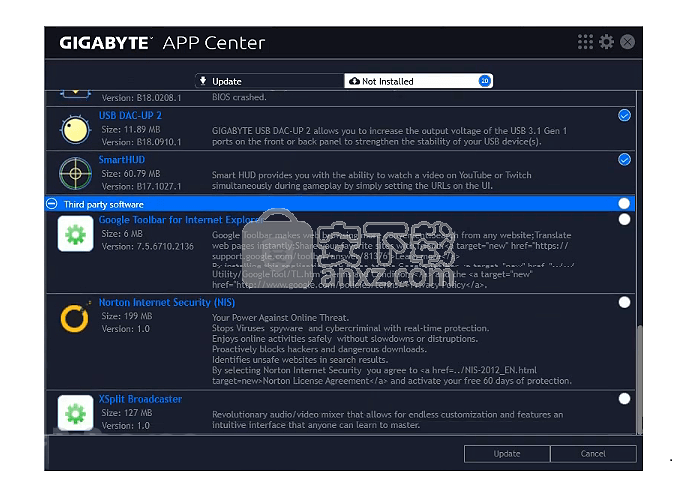Viewport: 700px width, 500px height.
Task: Select the Norton Internet Security checkbox
Action: [624, 302]
